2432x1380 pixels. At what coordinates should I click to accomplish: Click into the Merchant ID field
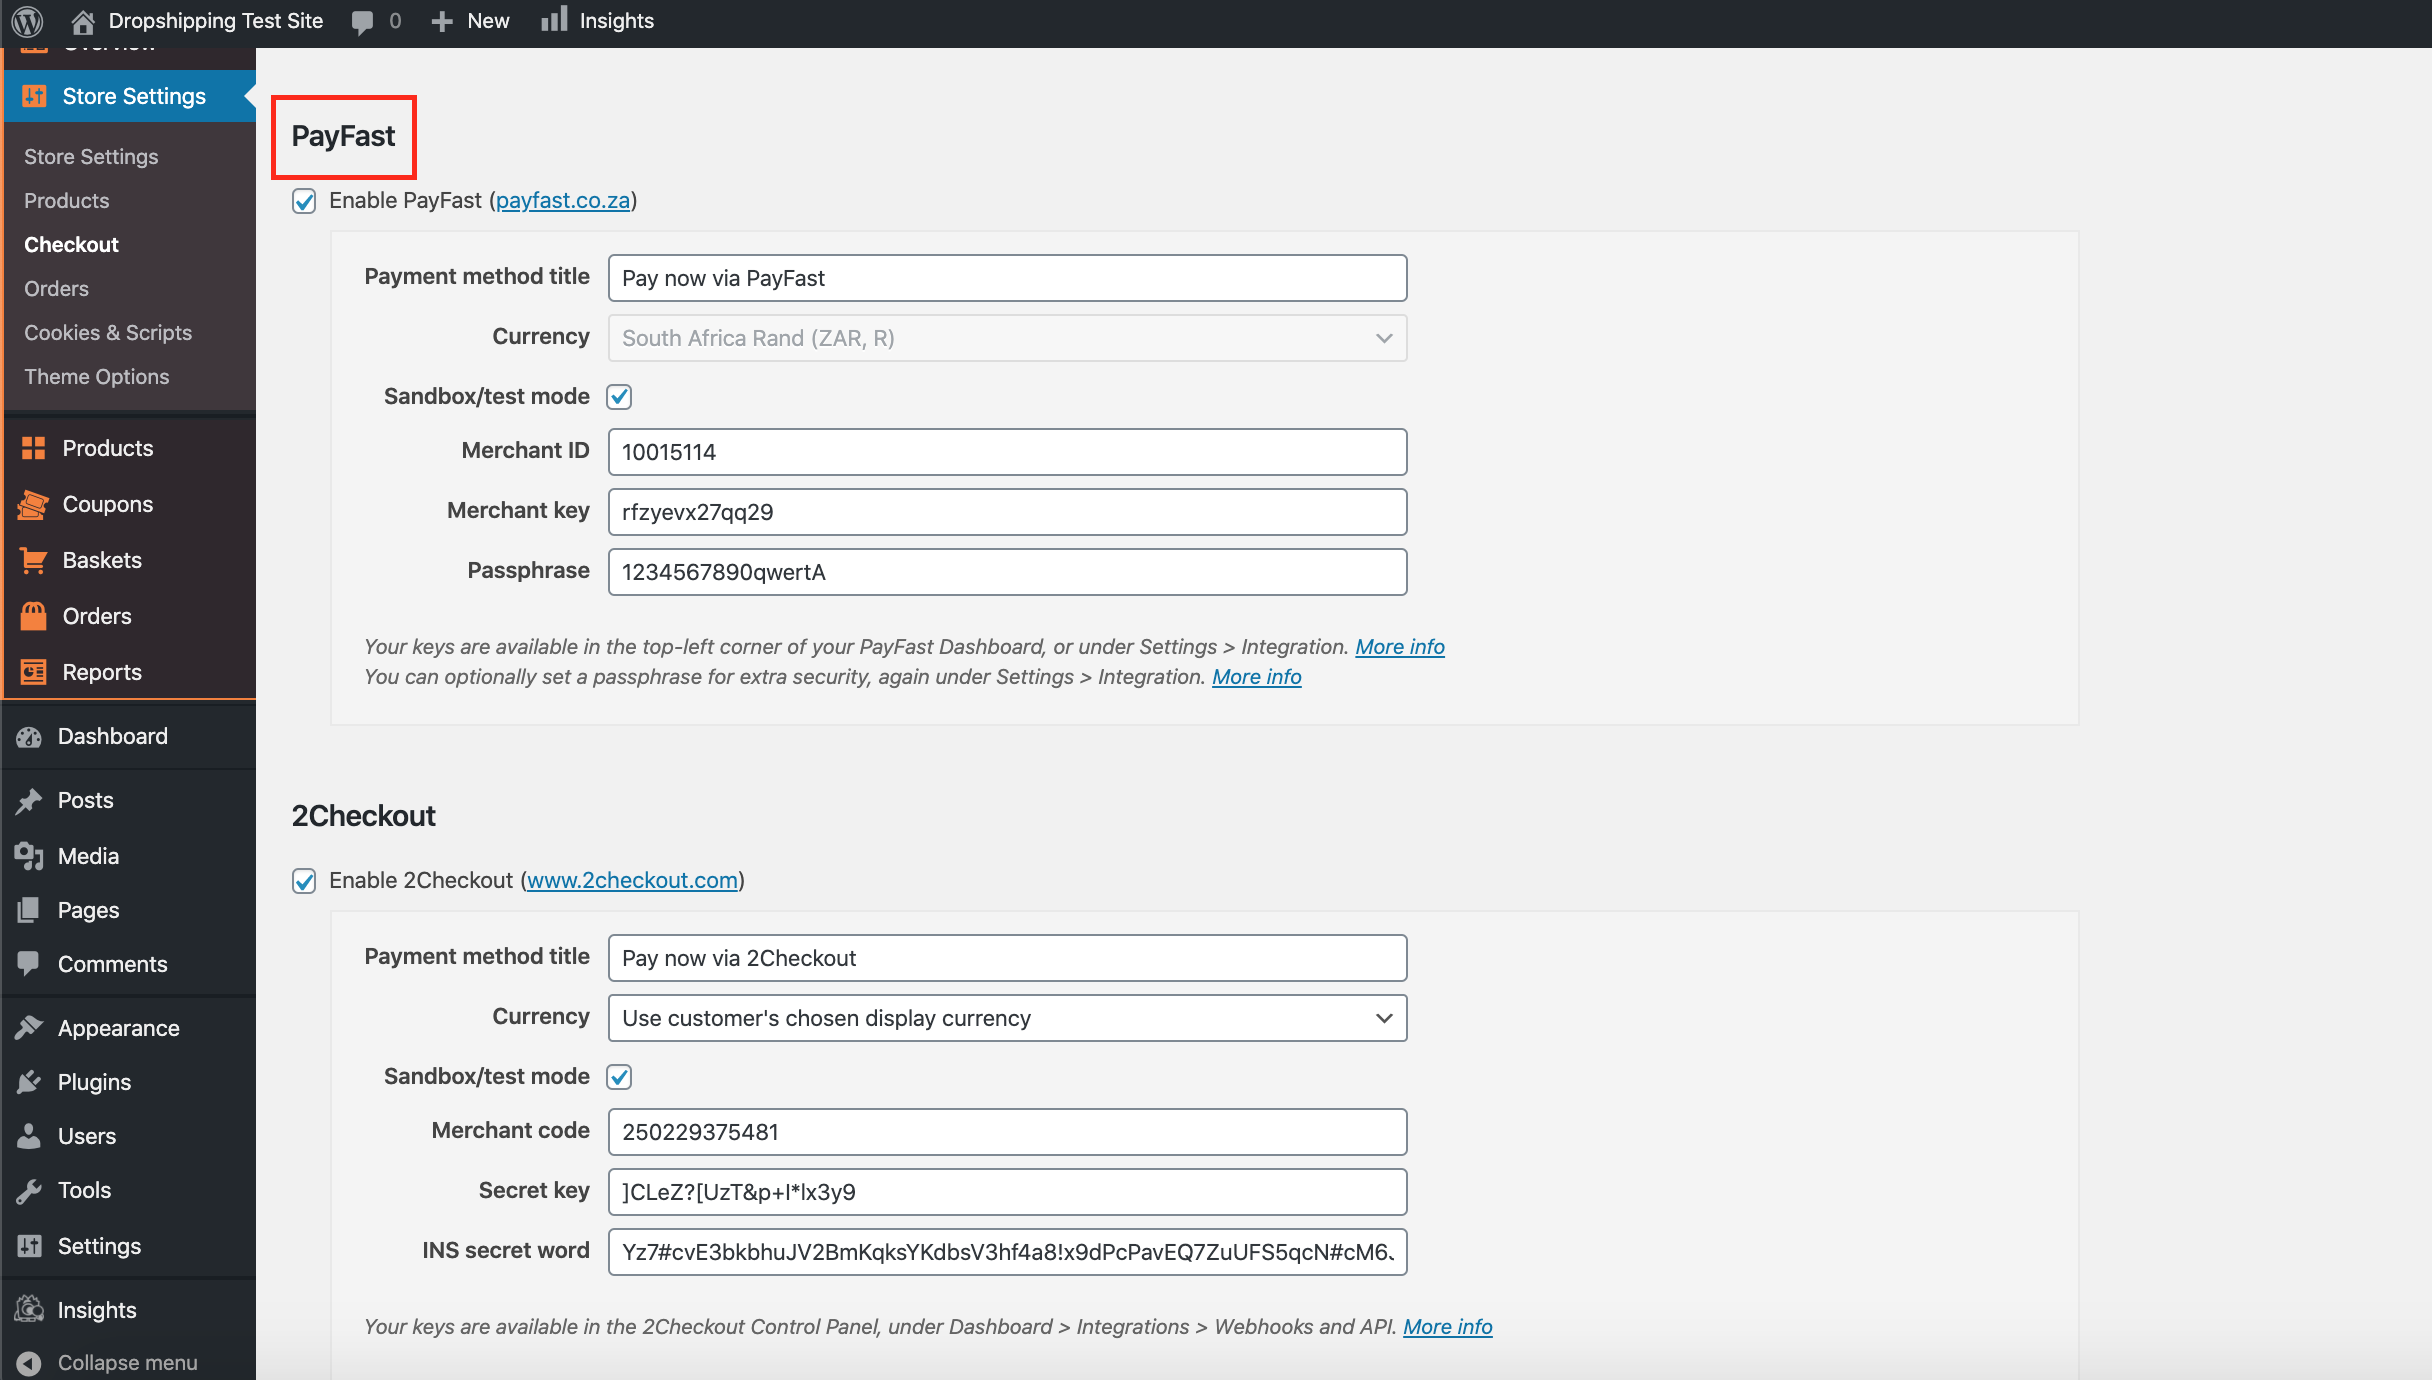tap(1007, 452)
